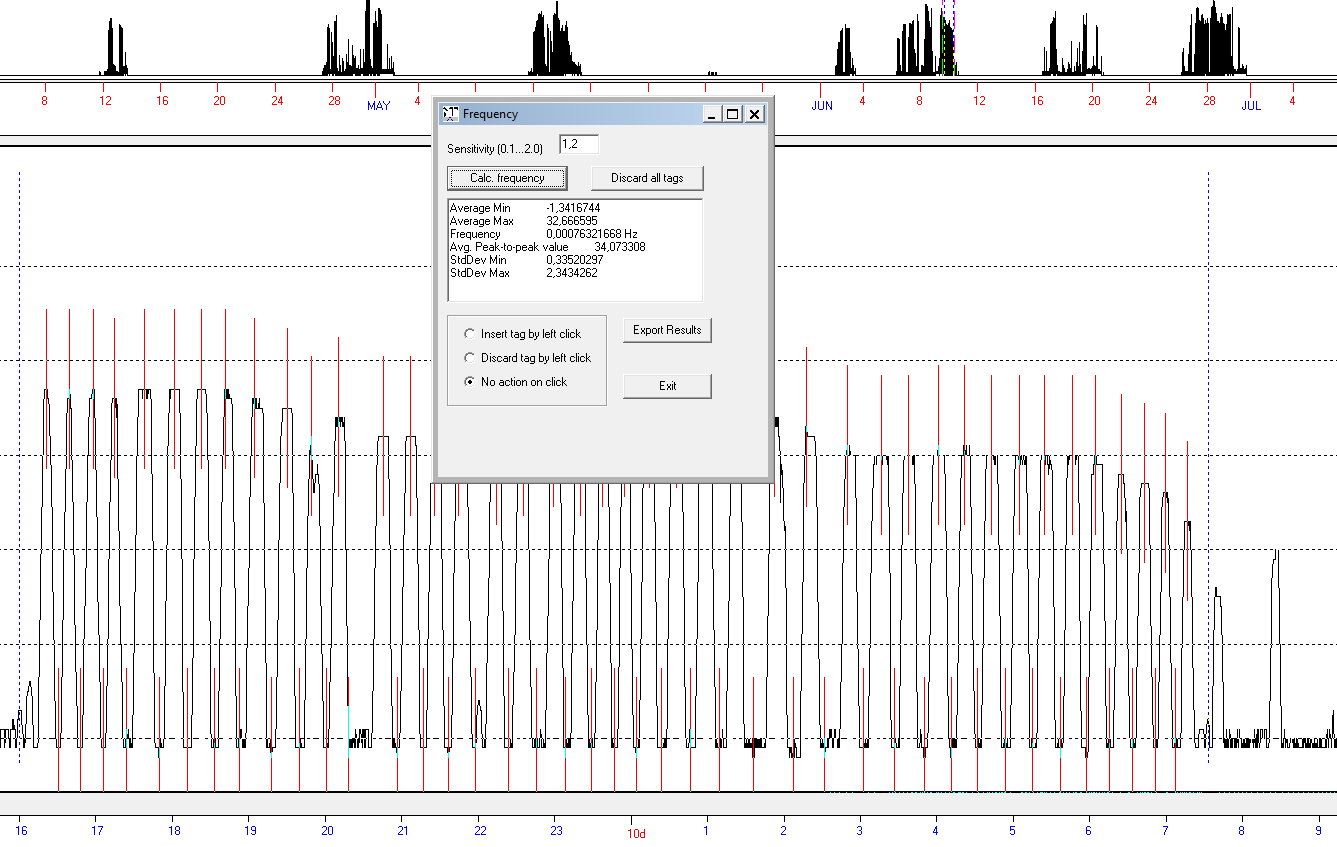Select 'Insert tag by left click' option

470,334
